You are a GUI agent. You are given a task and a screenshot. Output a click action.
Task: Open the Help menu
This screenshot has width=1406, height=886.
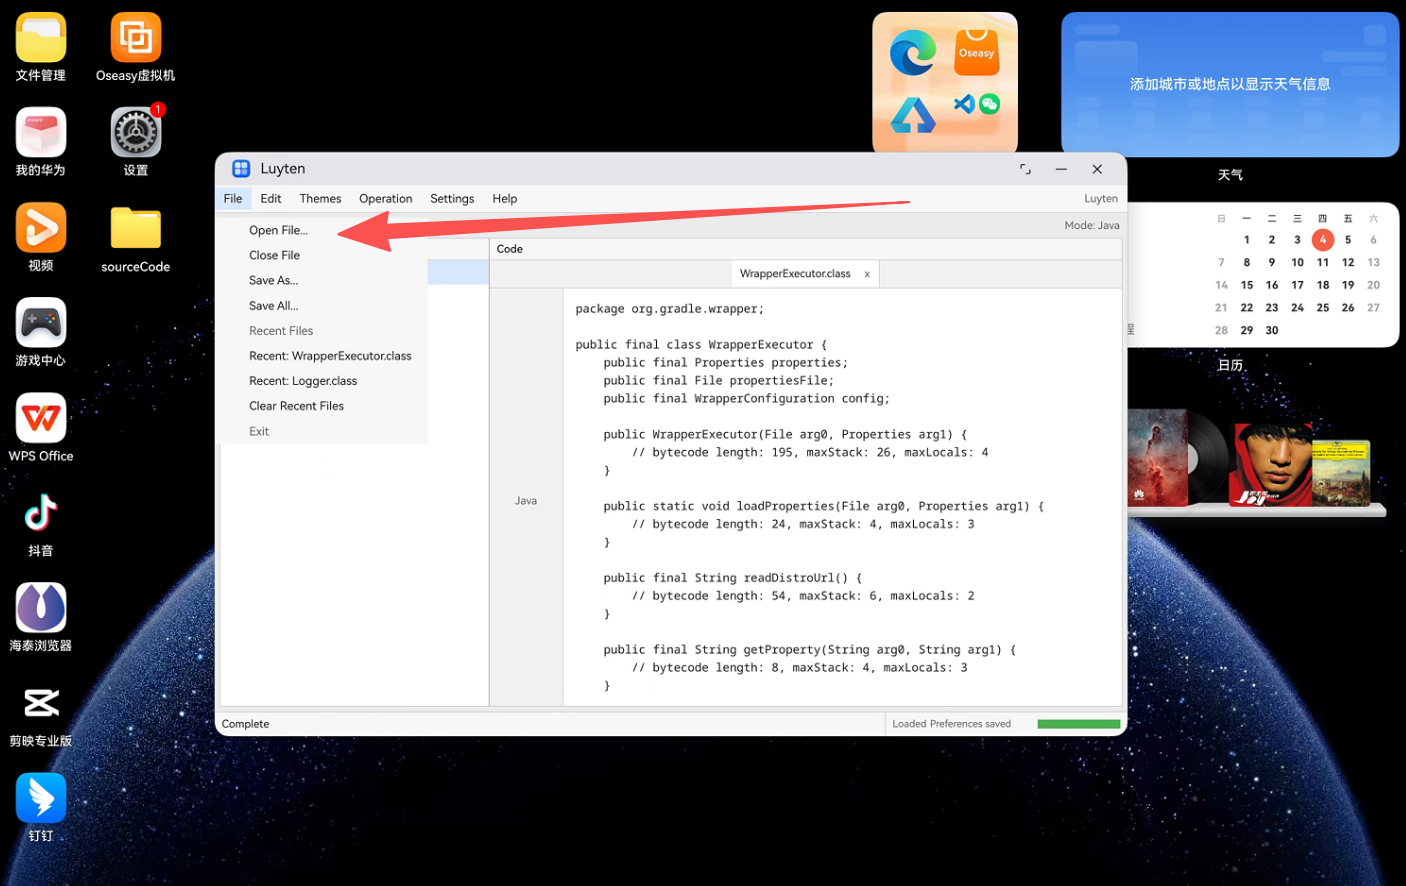[x=505, y=199]
